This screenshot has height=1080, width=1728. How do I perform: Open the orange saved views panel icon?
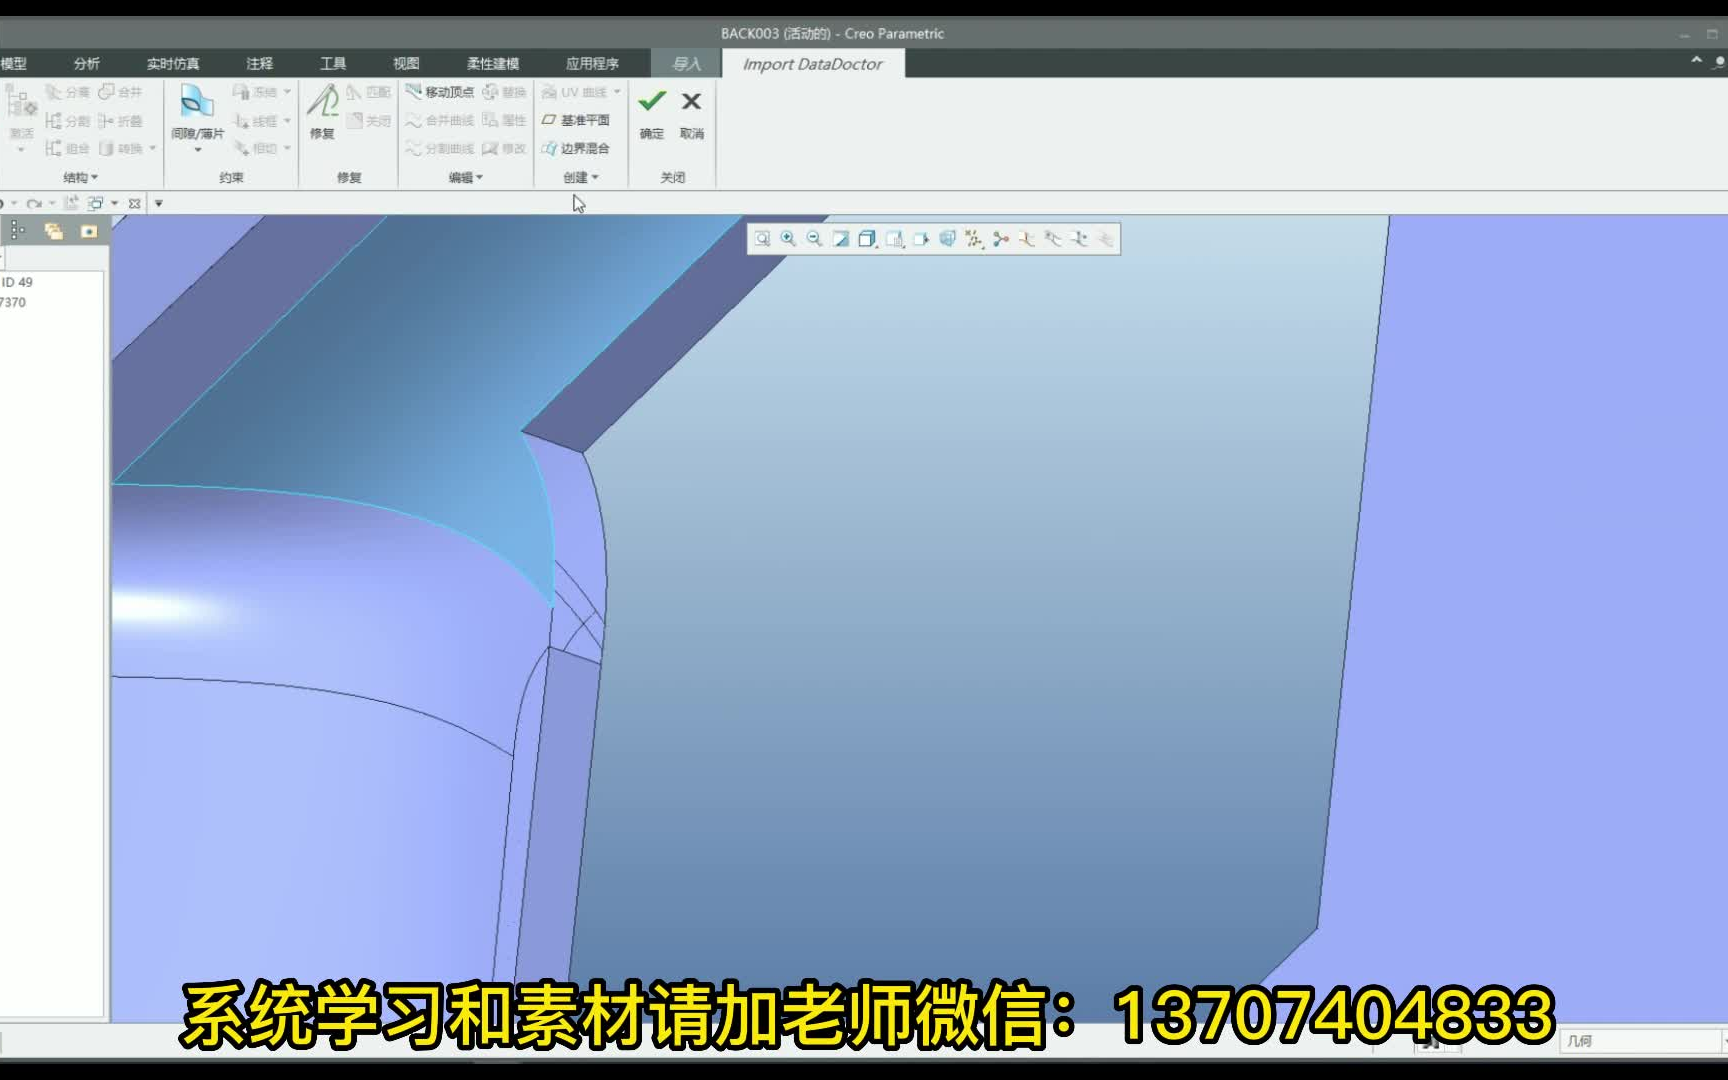click(x=89, y=231)
